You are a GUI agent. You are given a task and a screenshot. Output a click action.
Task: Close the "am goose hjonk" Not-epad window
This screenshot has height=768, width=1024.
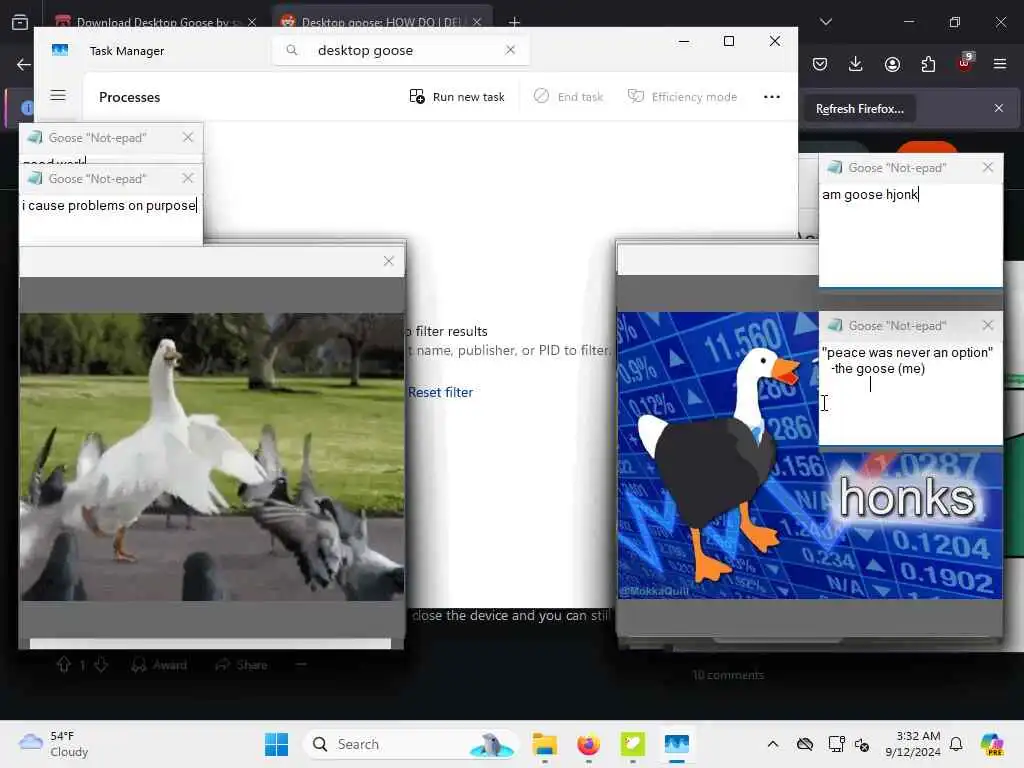pyautogui.click(x=987, y=167)
